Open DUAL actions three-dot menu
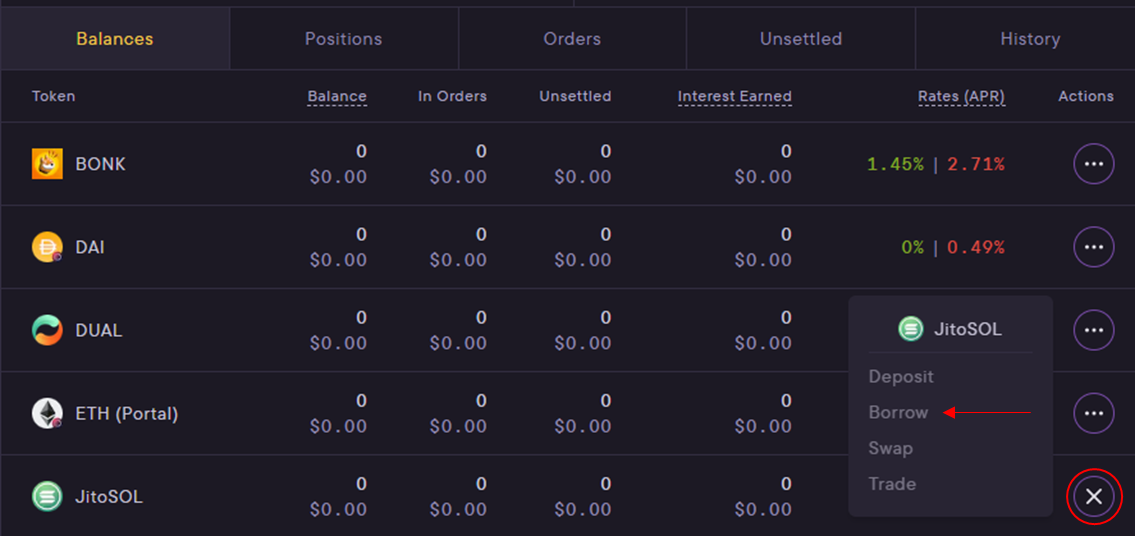This screenshot has height=536, width=1135. pyautogui.click(x=1093, y=330)
